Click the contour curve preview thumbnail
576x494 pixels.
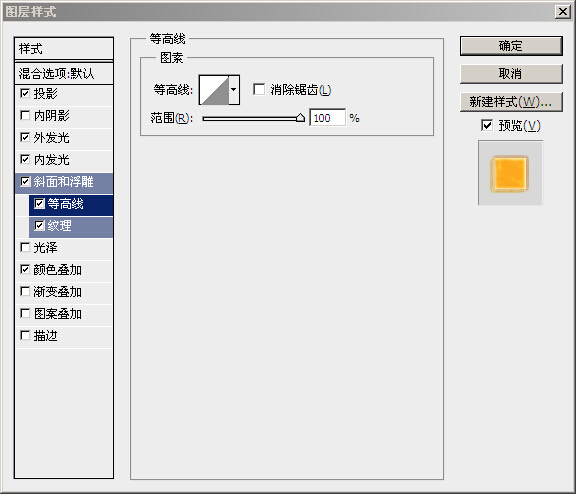[x=214, y=90]
